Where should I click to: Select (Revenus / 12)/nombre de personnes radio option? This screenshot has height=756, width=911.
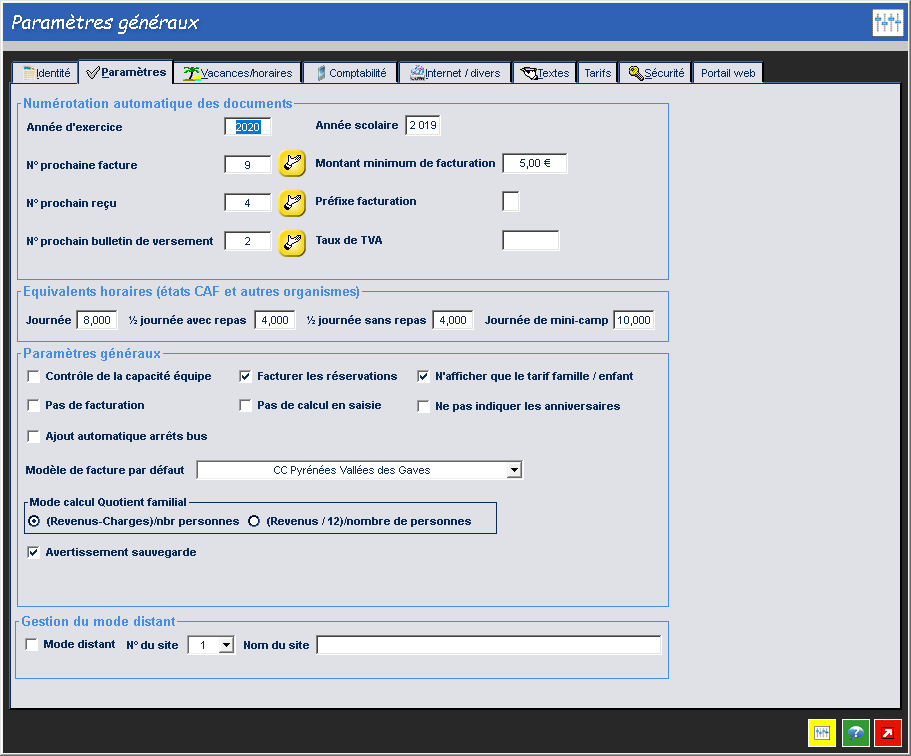pyautogui.click(x=254, y=521)
